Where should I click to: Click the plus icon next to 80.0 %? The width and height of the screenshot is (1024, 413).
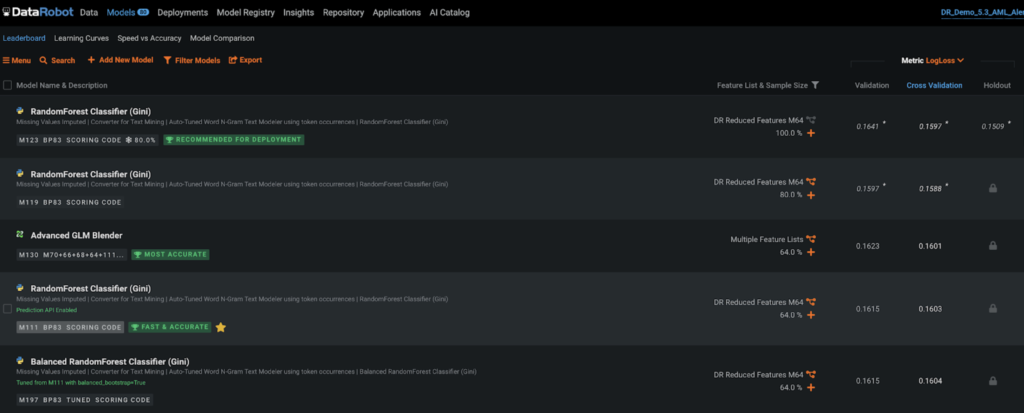coord(811,195)
